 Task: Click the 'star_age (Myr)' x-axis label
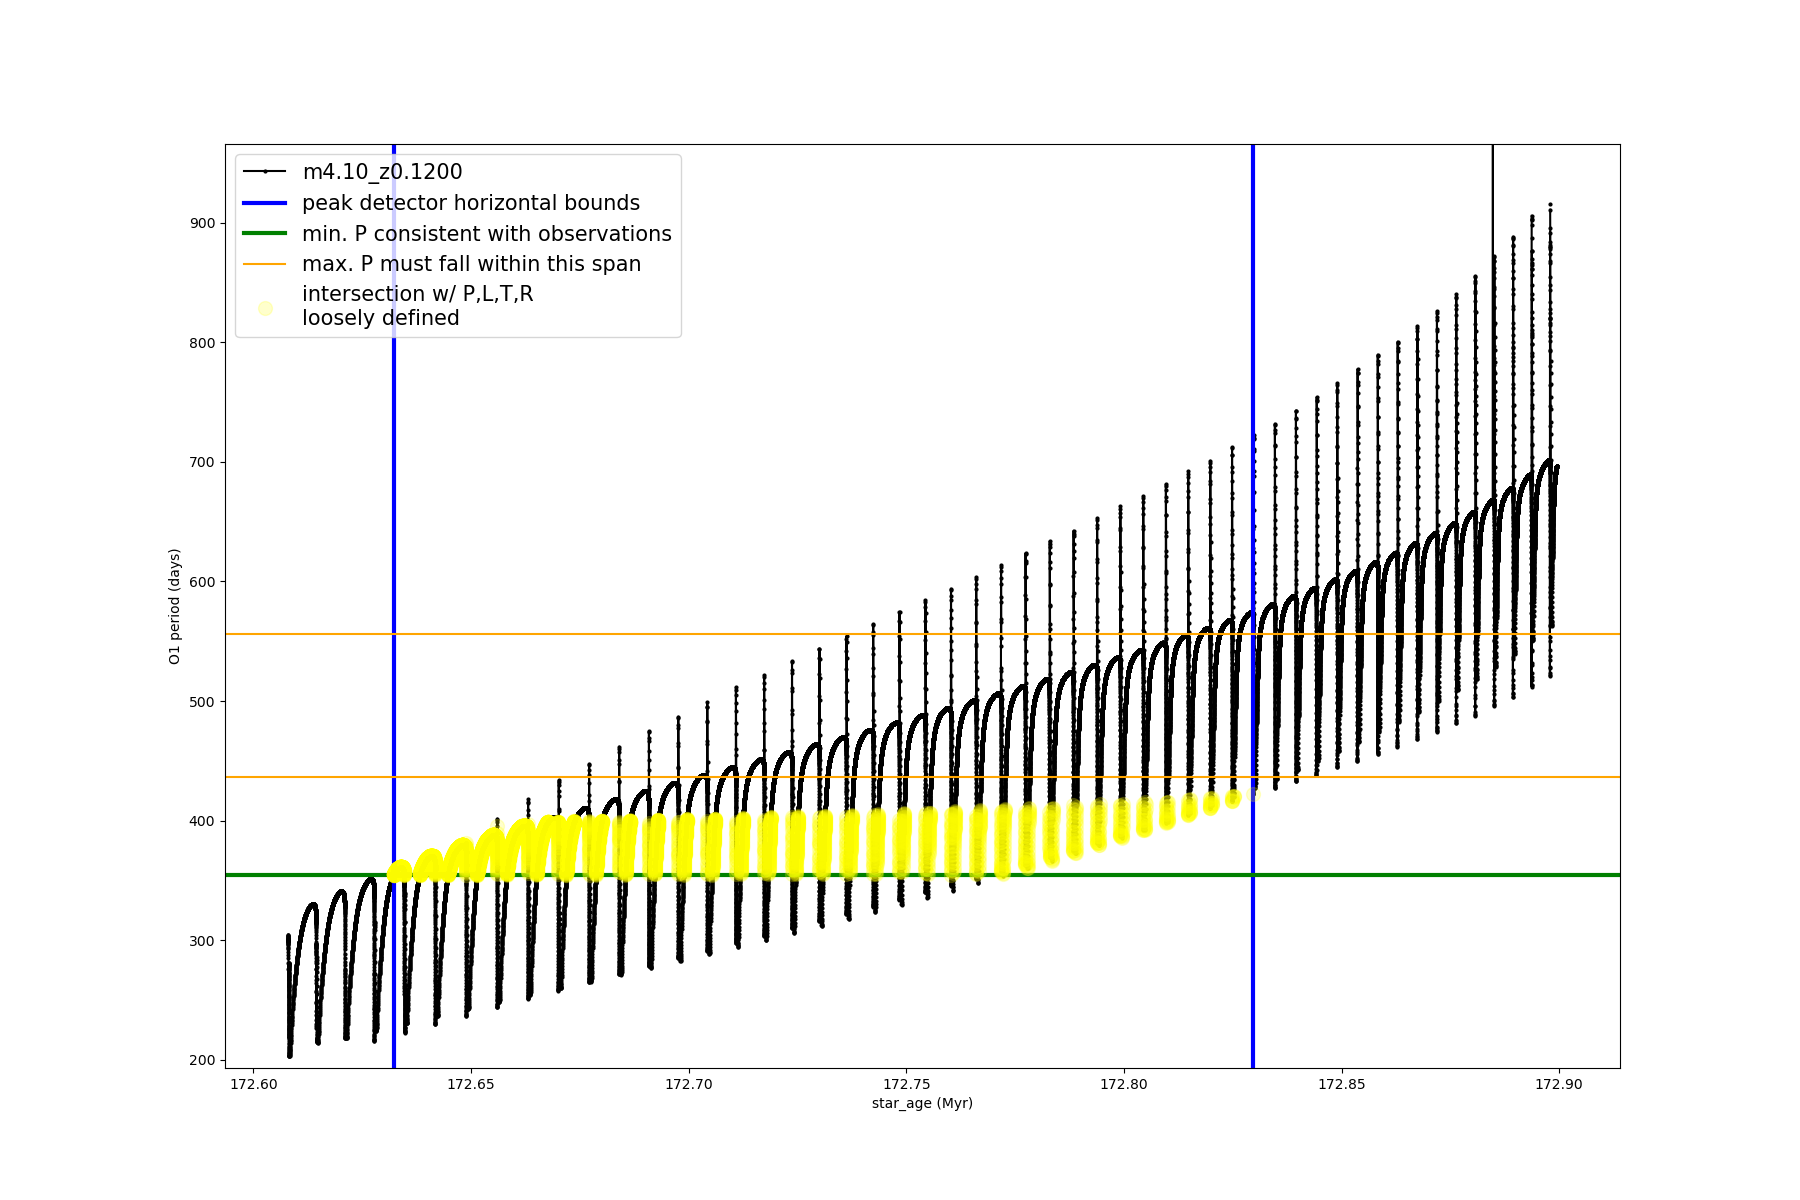922,1103
